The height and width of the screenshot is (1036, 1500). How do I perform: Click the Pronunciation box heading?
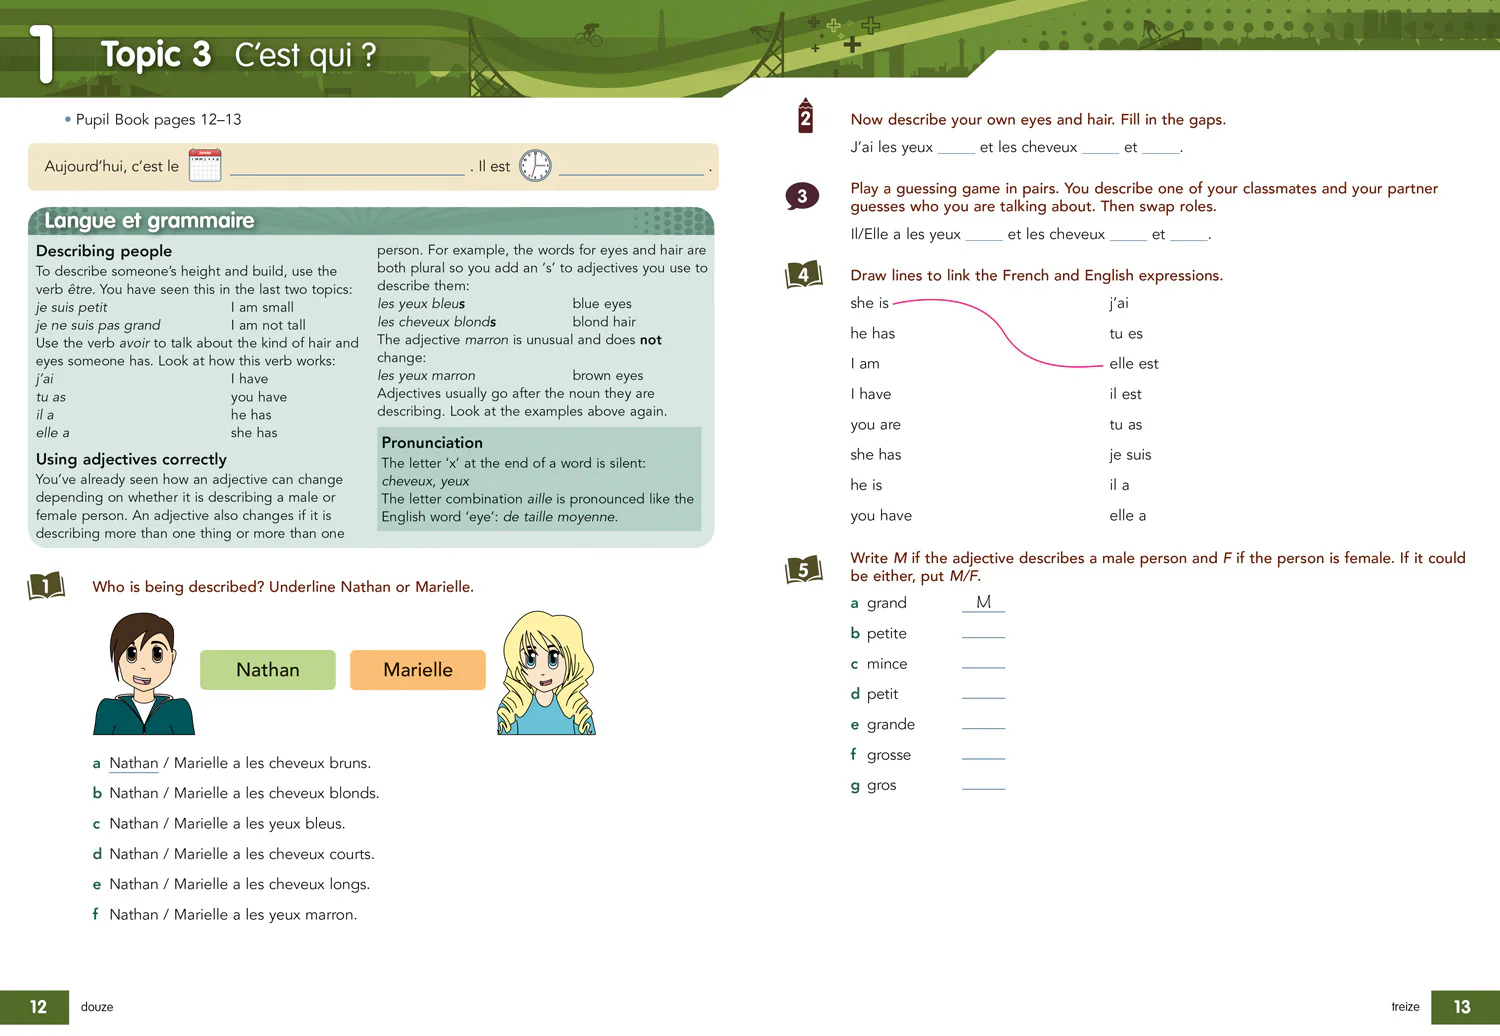[432, 443]
